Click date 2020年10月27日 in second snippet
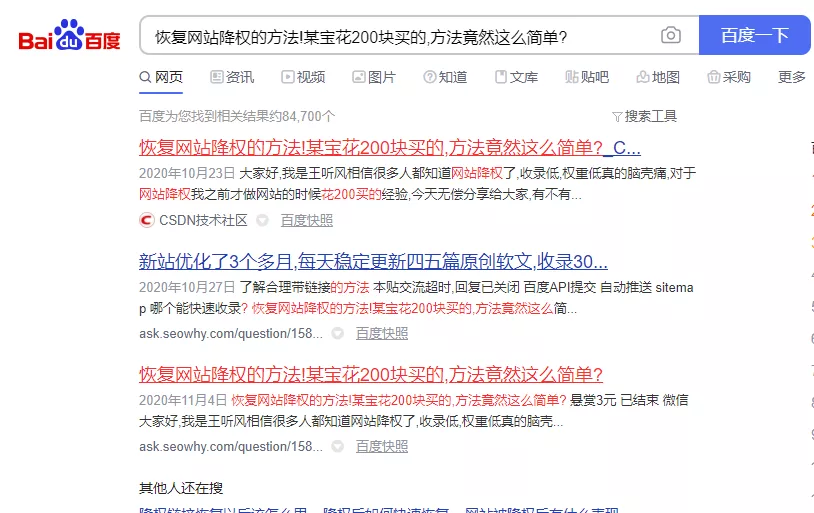Screen dimensions: 814x513 (x=187, y=287)
